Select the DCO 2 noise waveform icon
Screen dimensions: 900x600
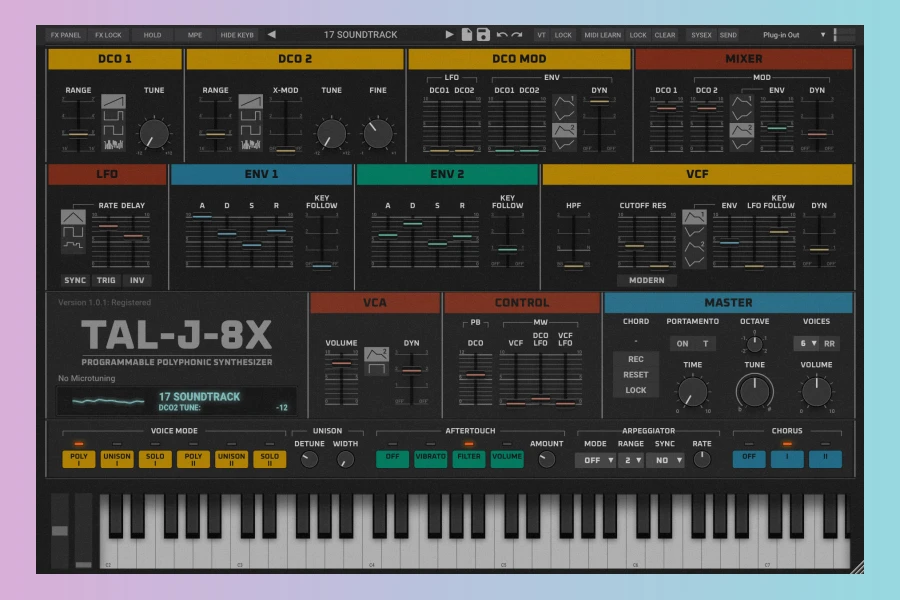tap(251, 145)
